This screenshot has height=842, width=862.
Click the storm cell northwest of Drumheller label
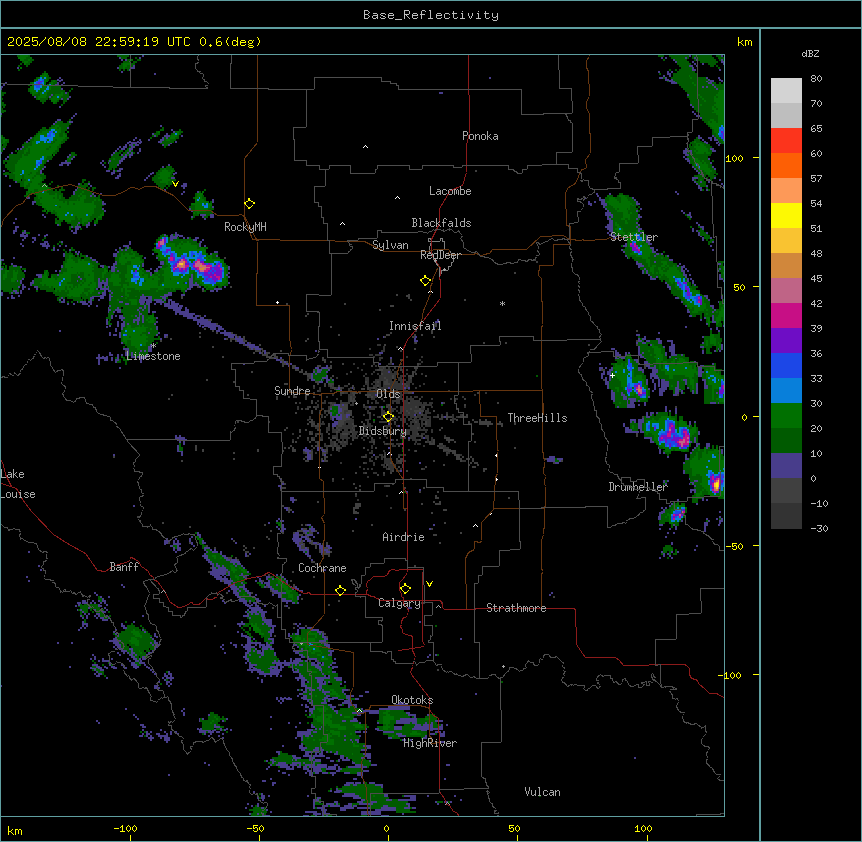630,383
